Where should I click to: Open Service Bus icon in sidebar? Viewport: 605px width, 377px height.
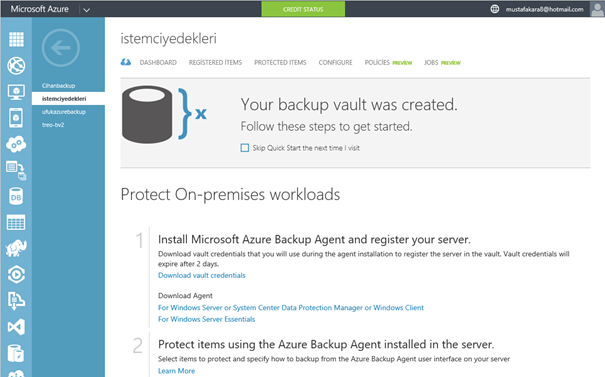pos(16,301)
